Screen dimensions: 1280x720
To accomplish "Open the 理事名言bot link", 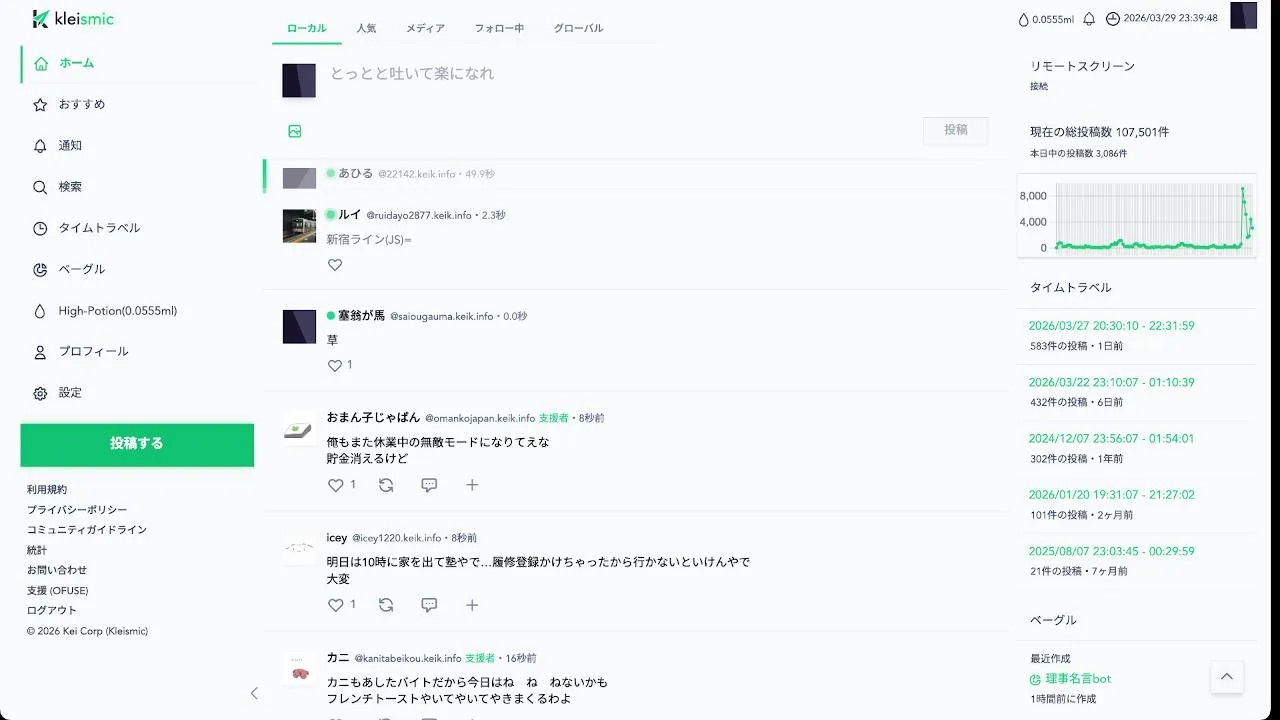I will tap(1078, 678).
